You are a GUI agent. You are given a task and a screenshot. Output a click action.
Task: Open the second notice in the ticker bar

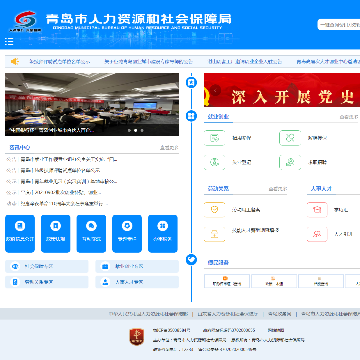[x=149, y=61]
